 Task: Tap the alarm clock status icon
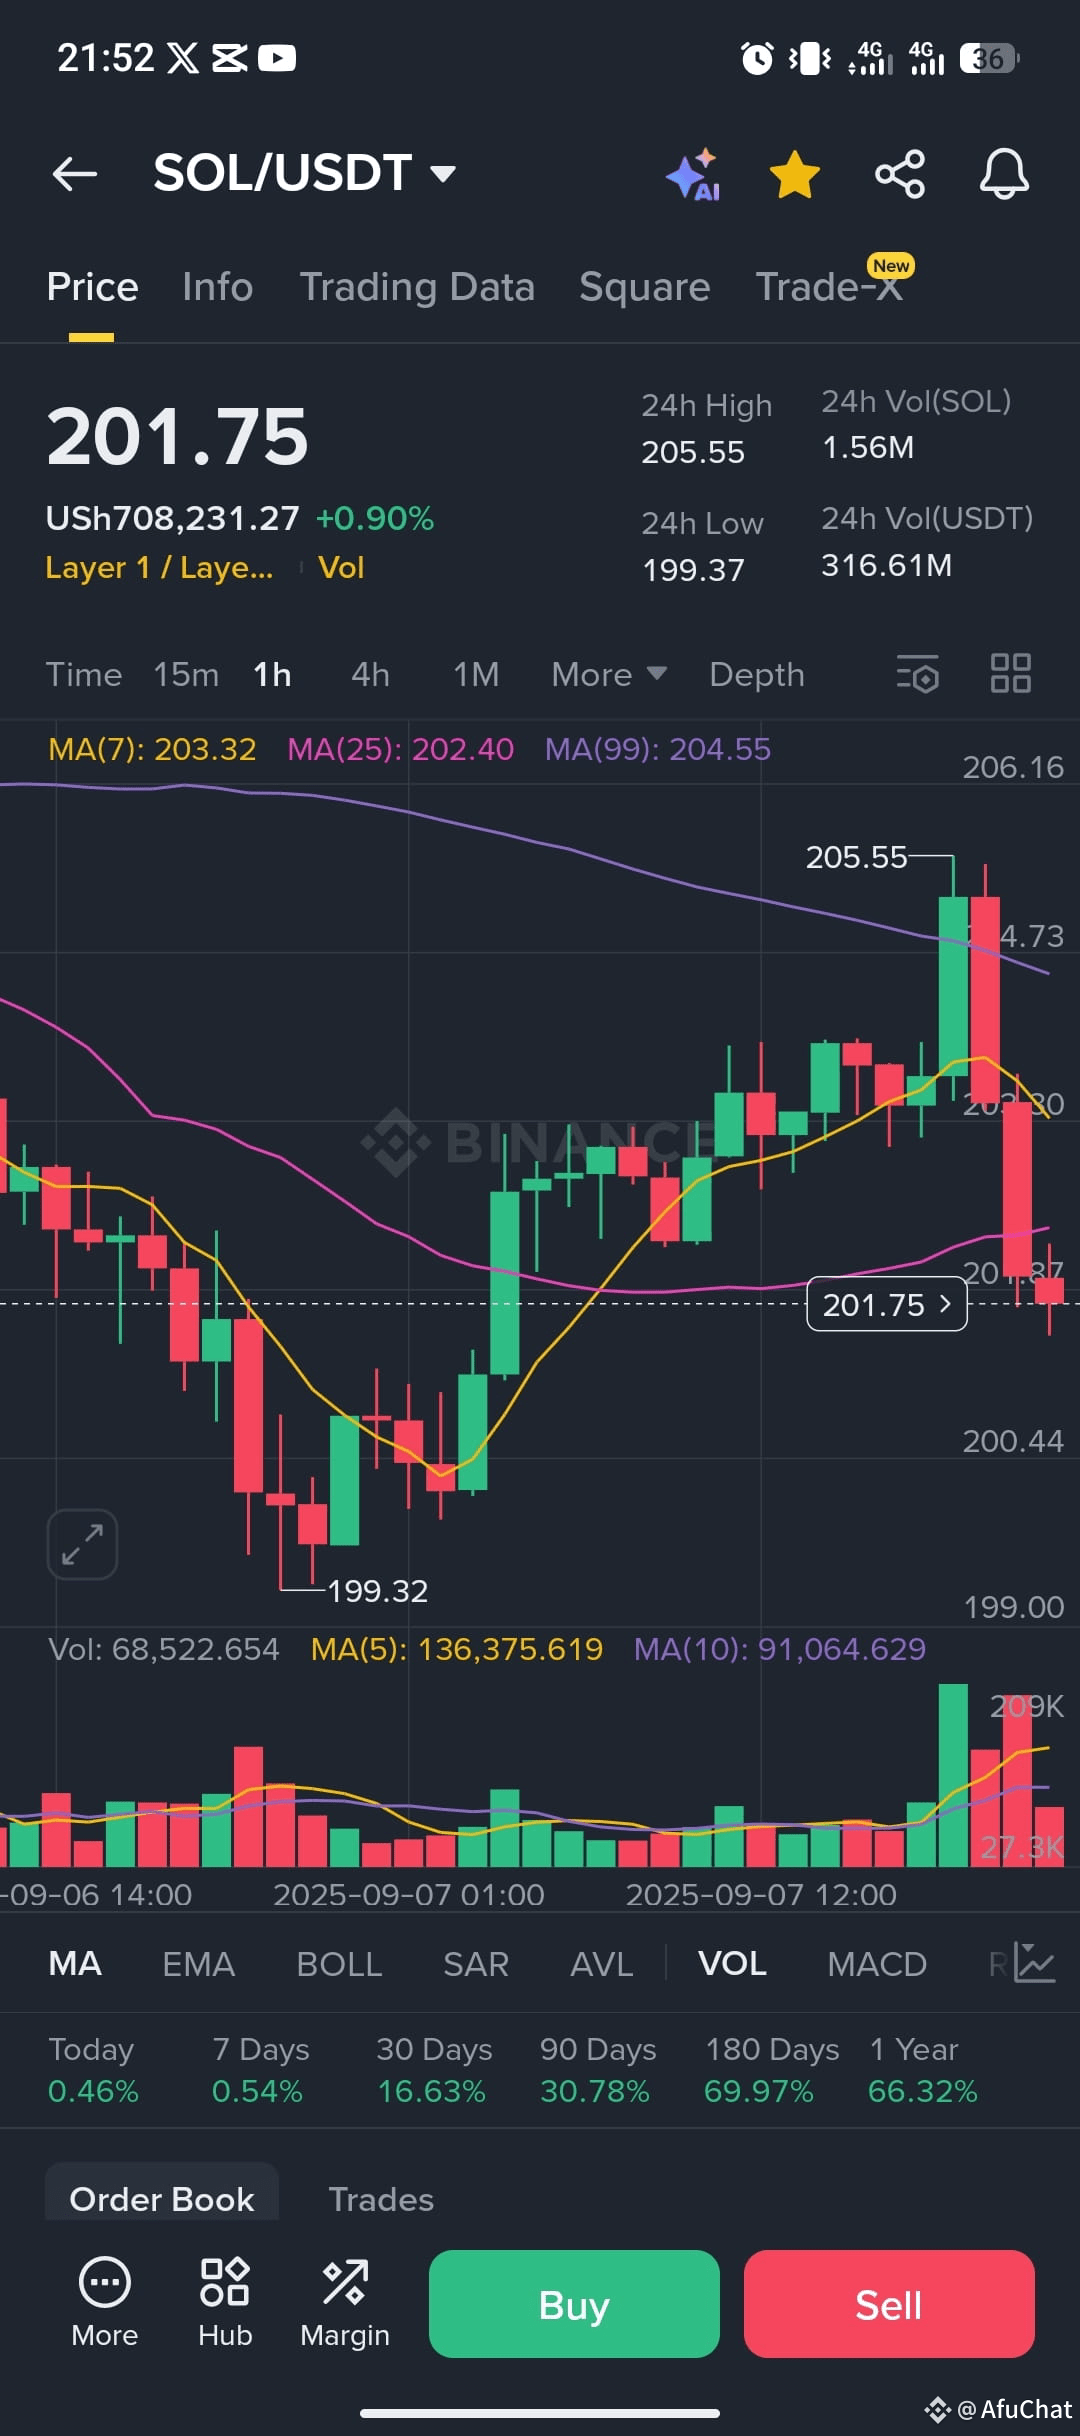pos(757,58)
